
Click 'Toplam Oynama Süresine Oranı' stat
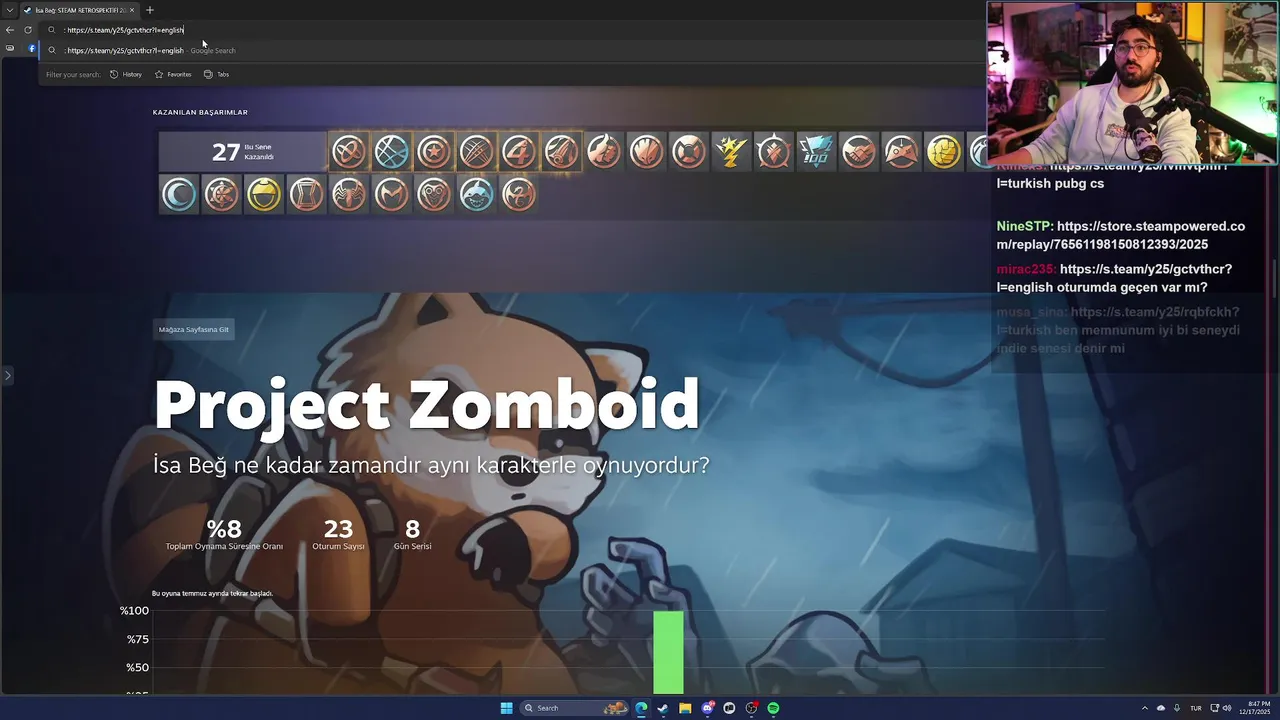(x=224, y=535)
